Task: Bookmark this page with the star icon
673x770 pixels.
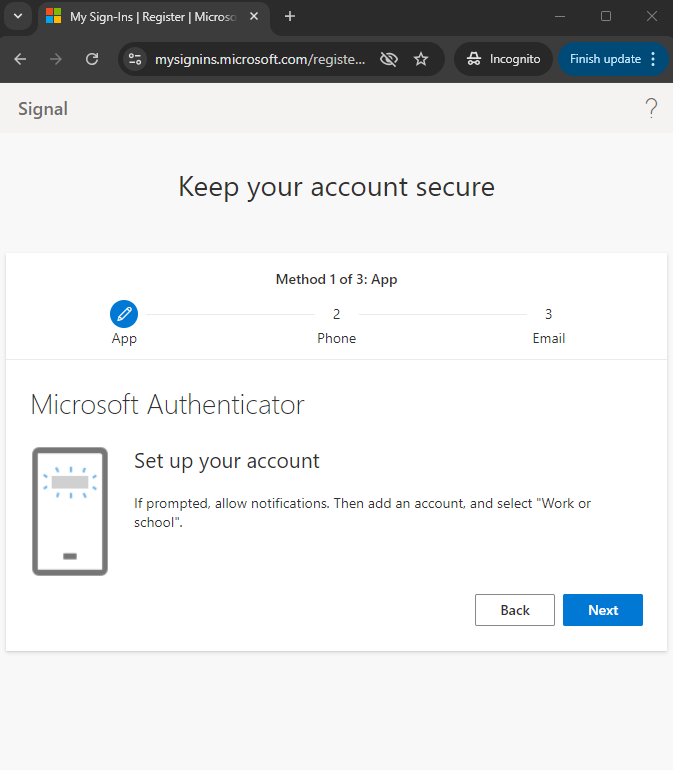Action: 421,59
